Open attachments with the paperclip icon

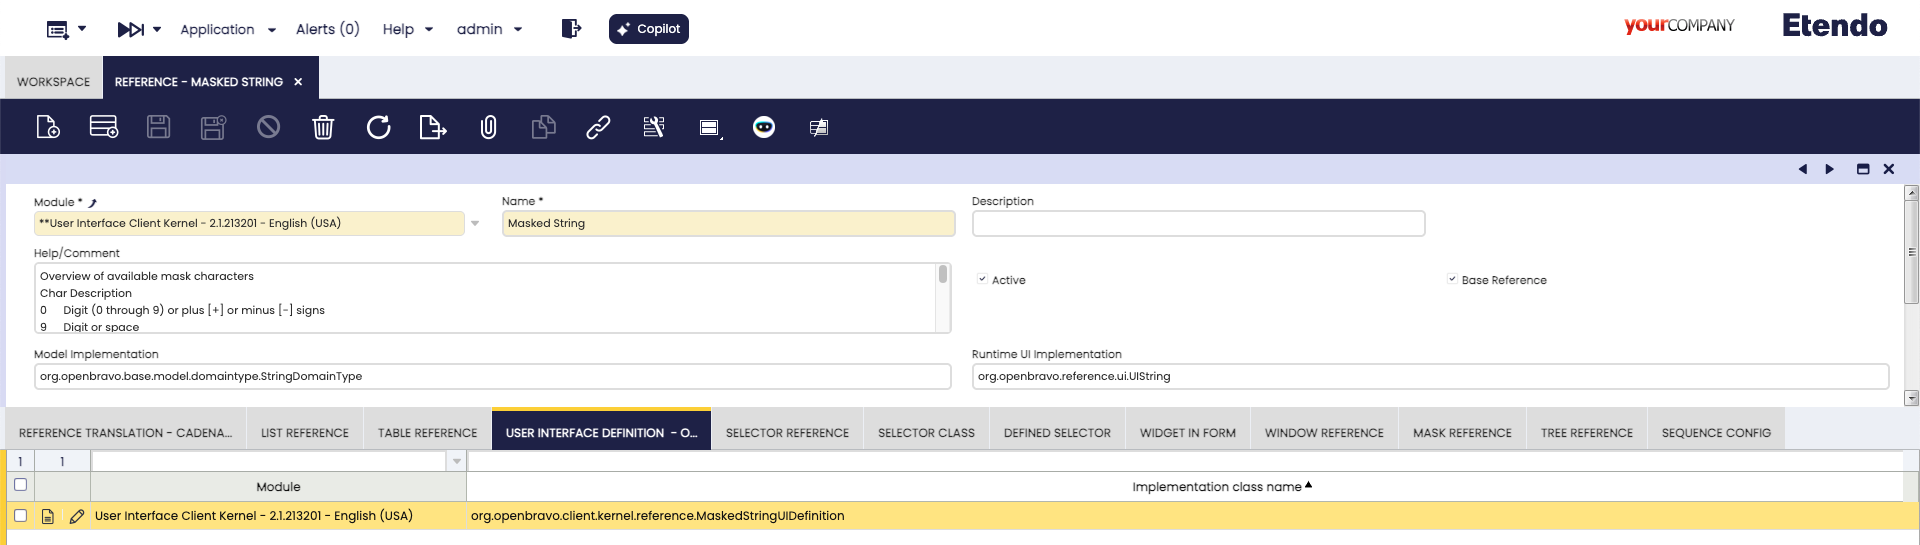(488, 127)
